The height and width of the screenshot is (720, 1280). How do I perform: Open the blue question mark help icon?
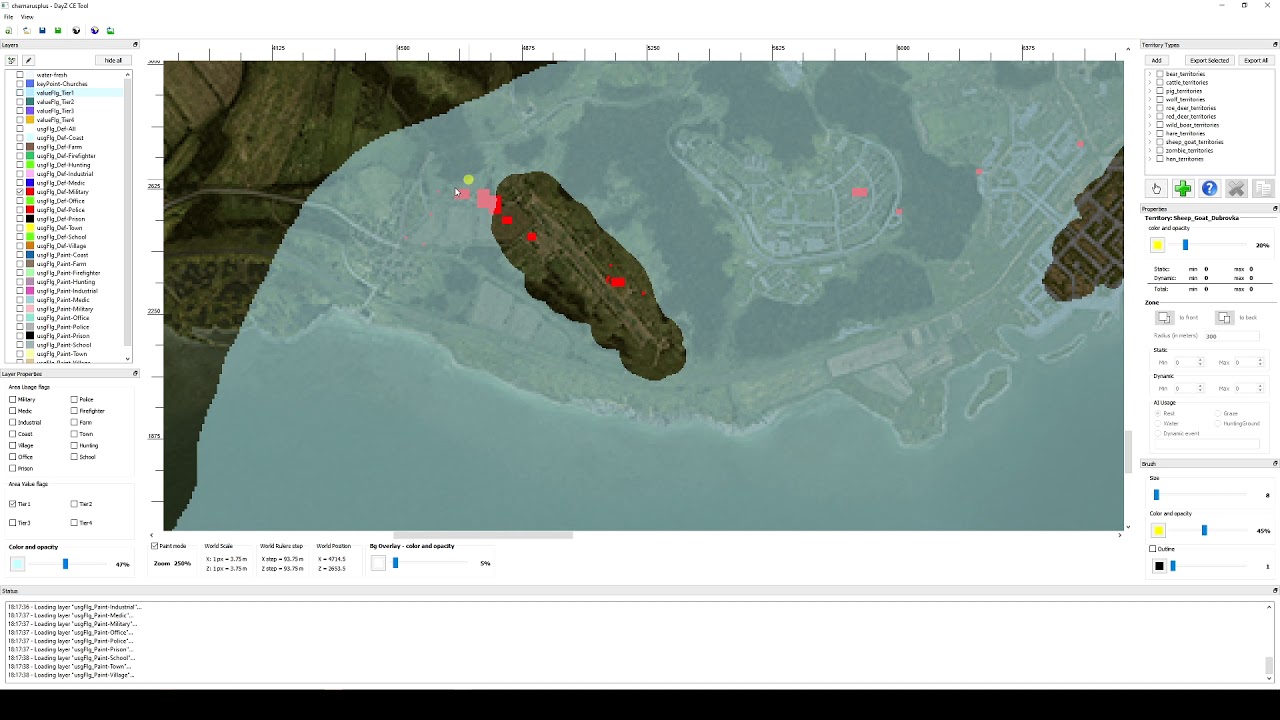(1210, 189)
